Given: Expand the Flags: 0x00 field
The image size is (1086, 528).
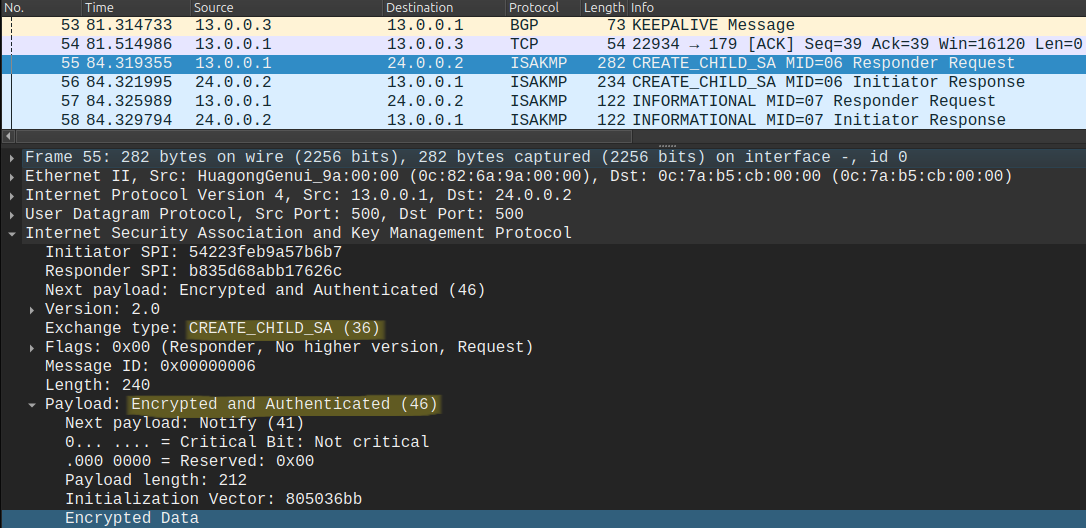Looking at the screenshot, I should [33, 348].
